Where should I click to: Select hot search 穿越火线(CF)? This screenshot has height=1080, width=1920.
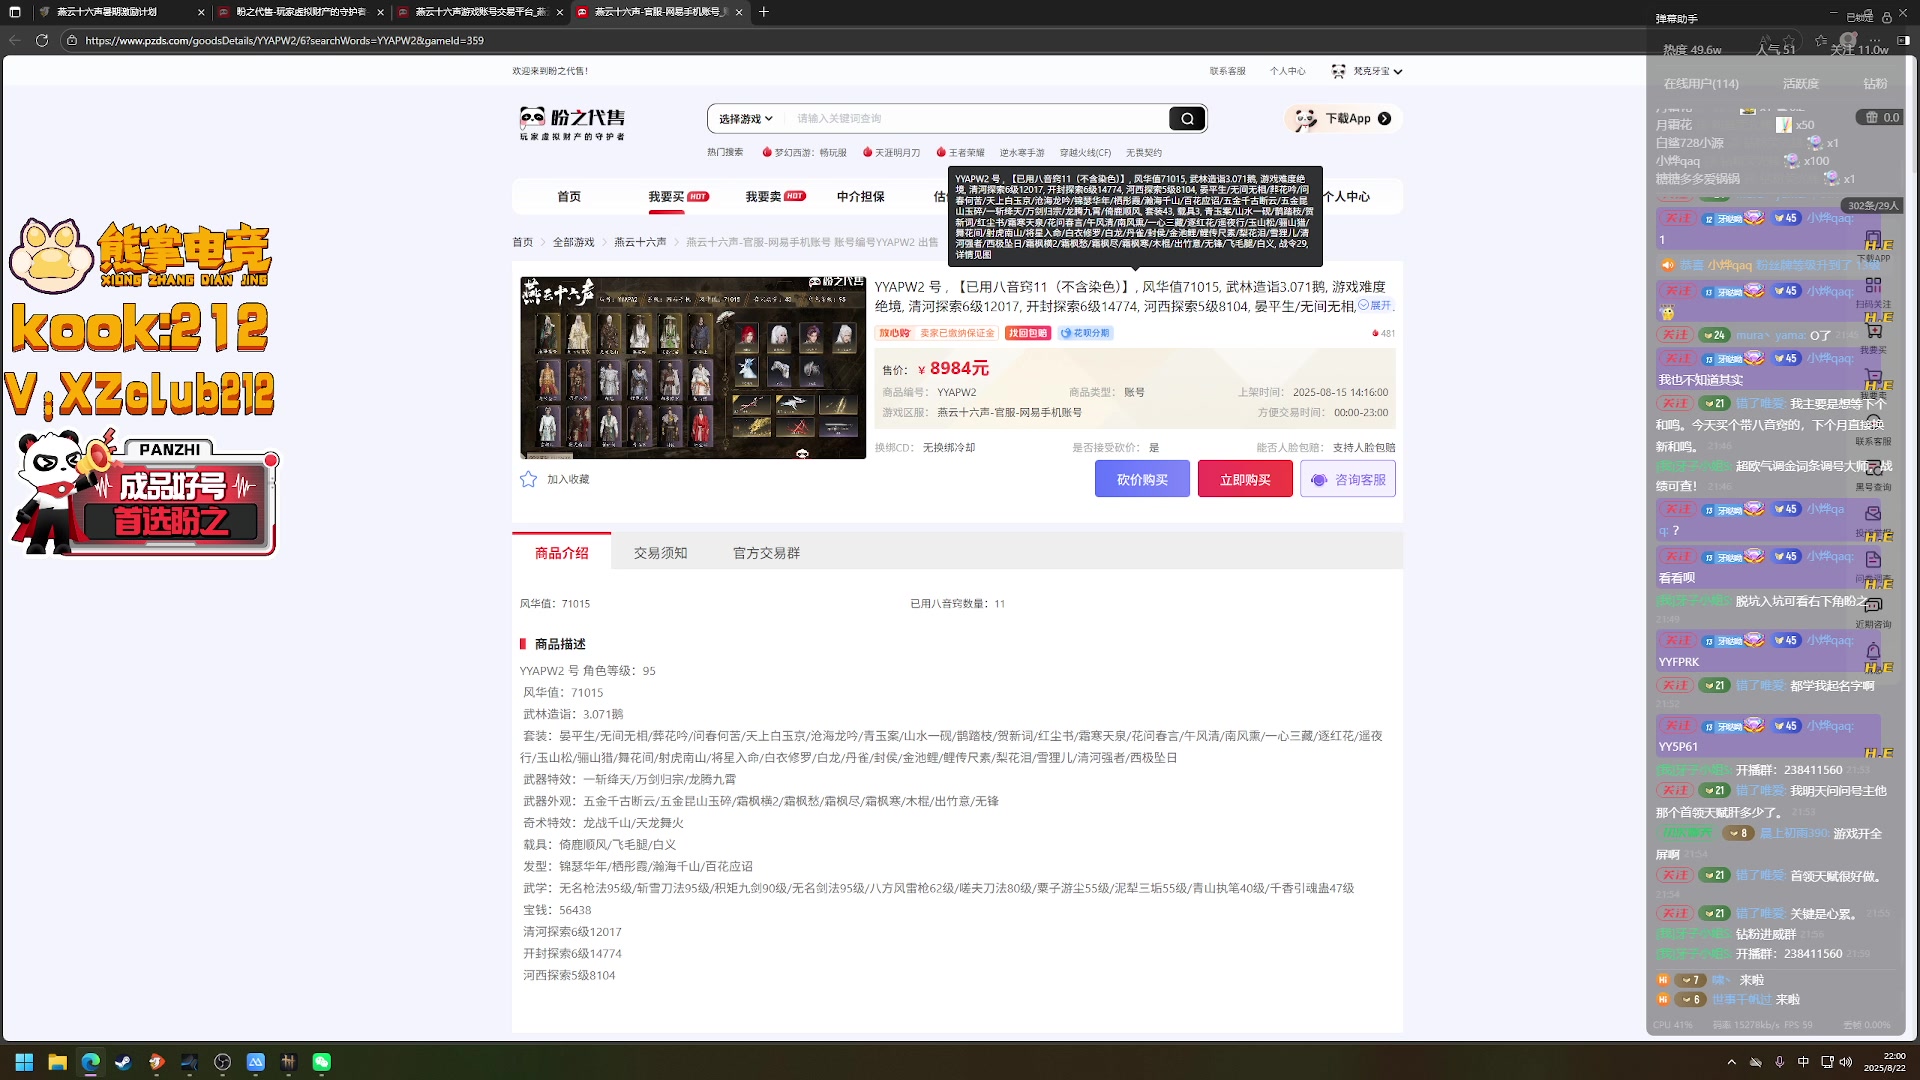click(x=1085, y=153)
